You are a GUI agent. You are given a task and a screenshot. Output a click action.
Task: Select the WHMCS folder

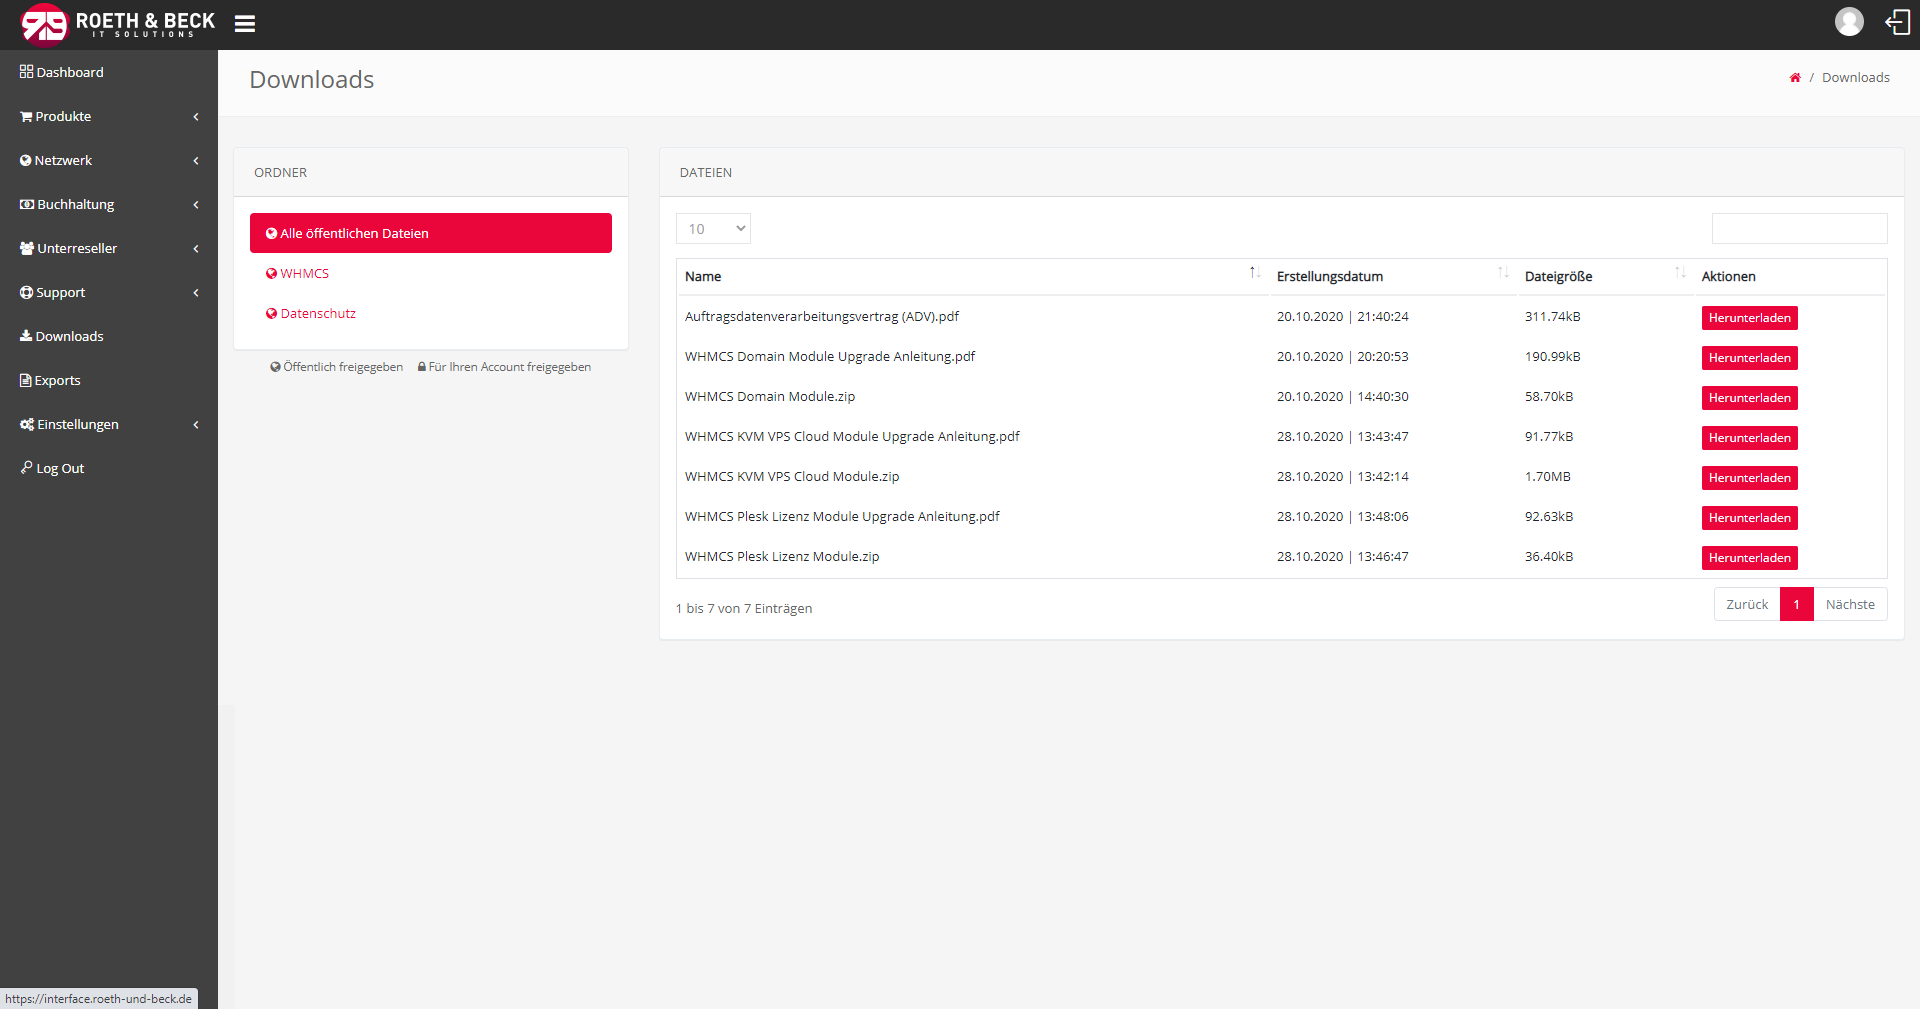point(304,272)
